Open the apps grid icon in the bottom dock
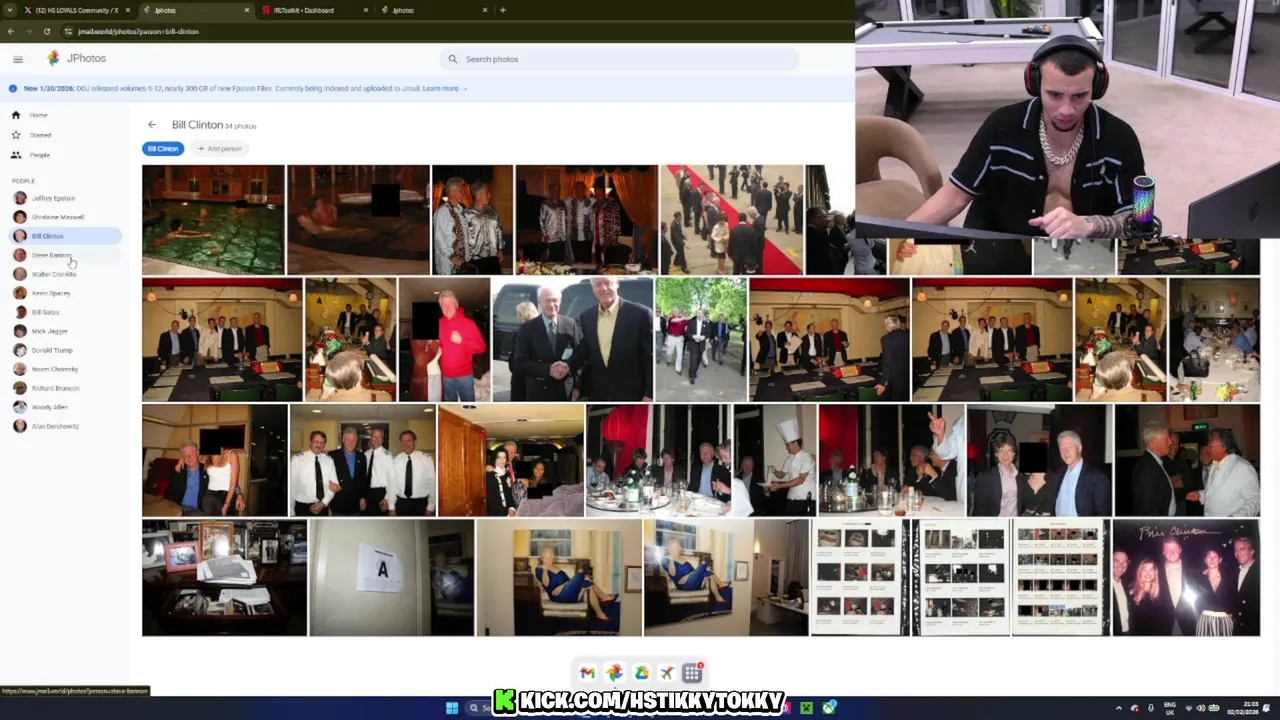 tap(692, 673)
